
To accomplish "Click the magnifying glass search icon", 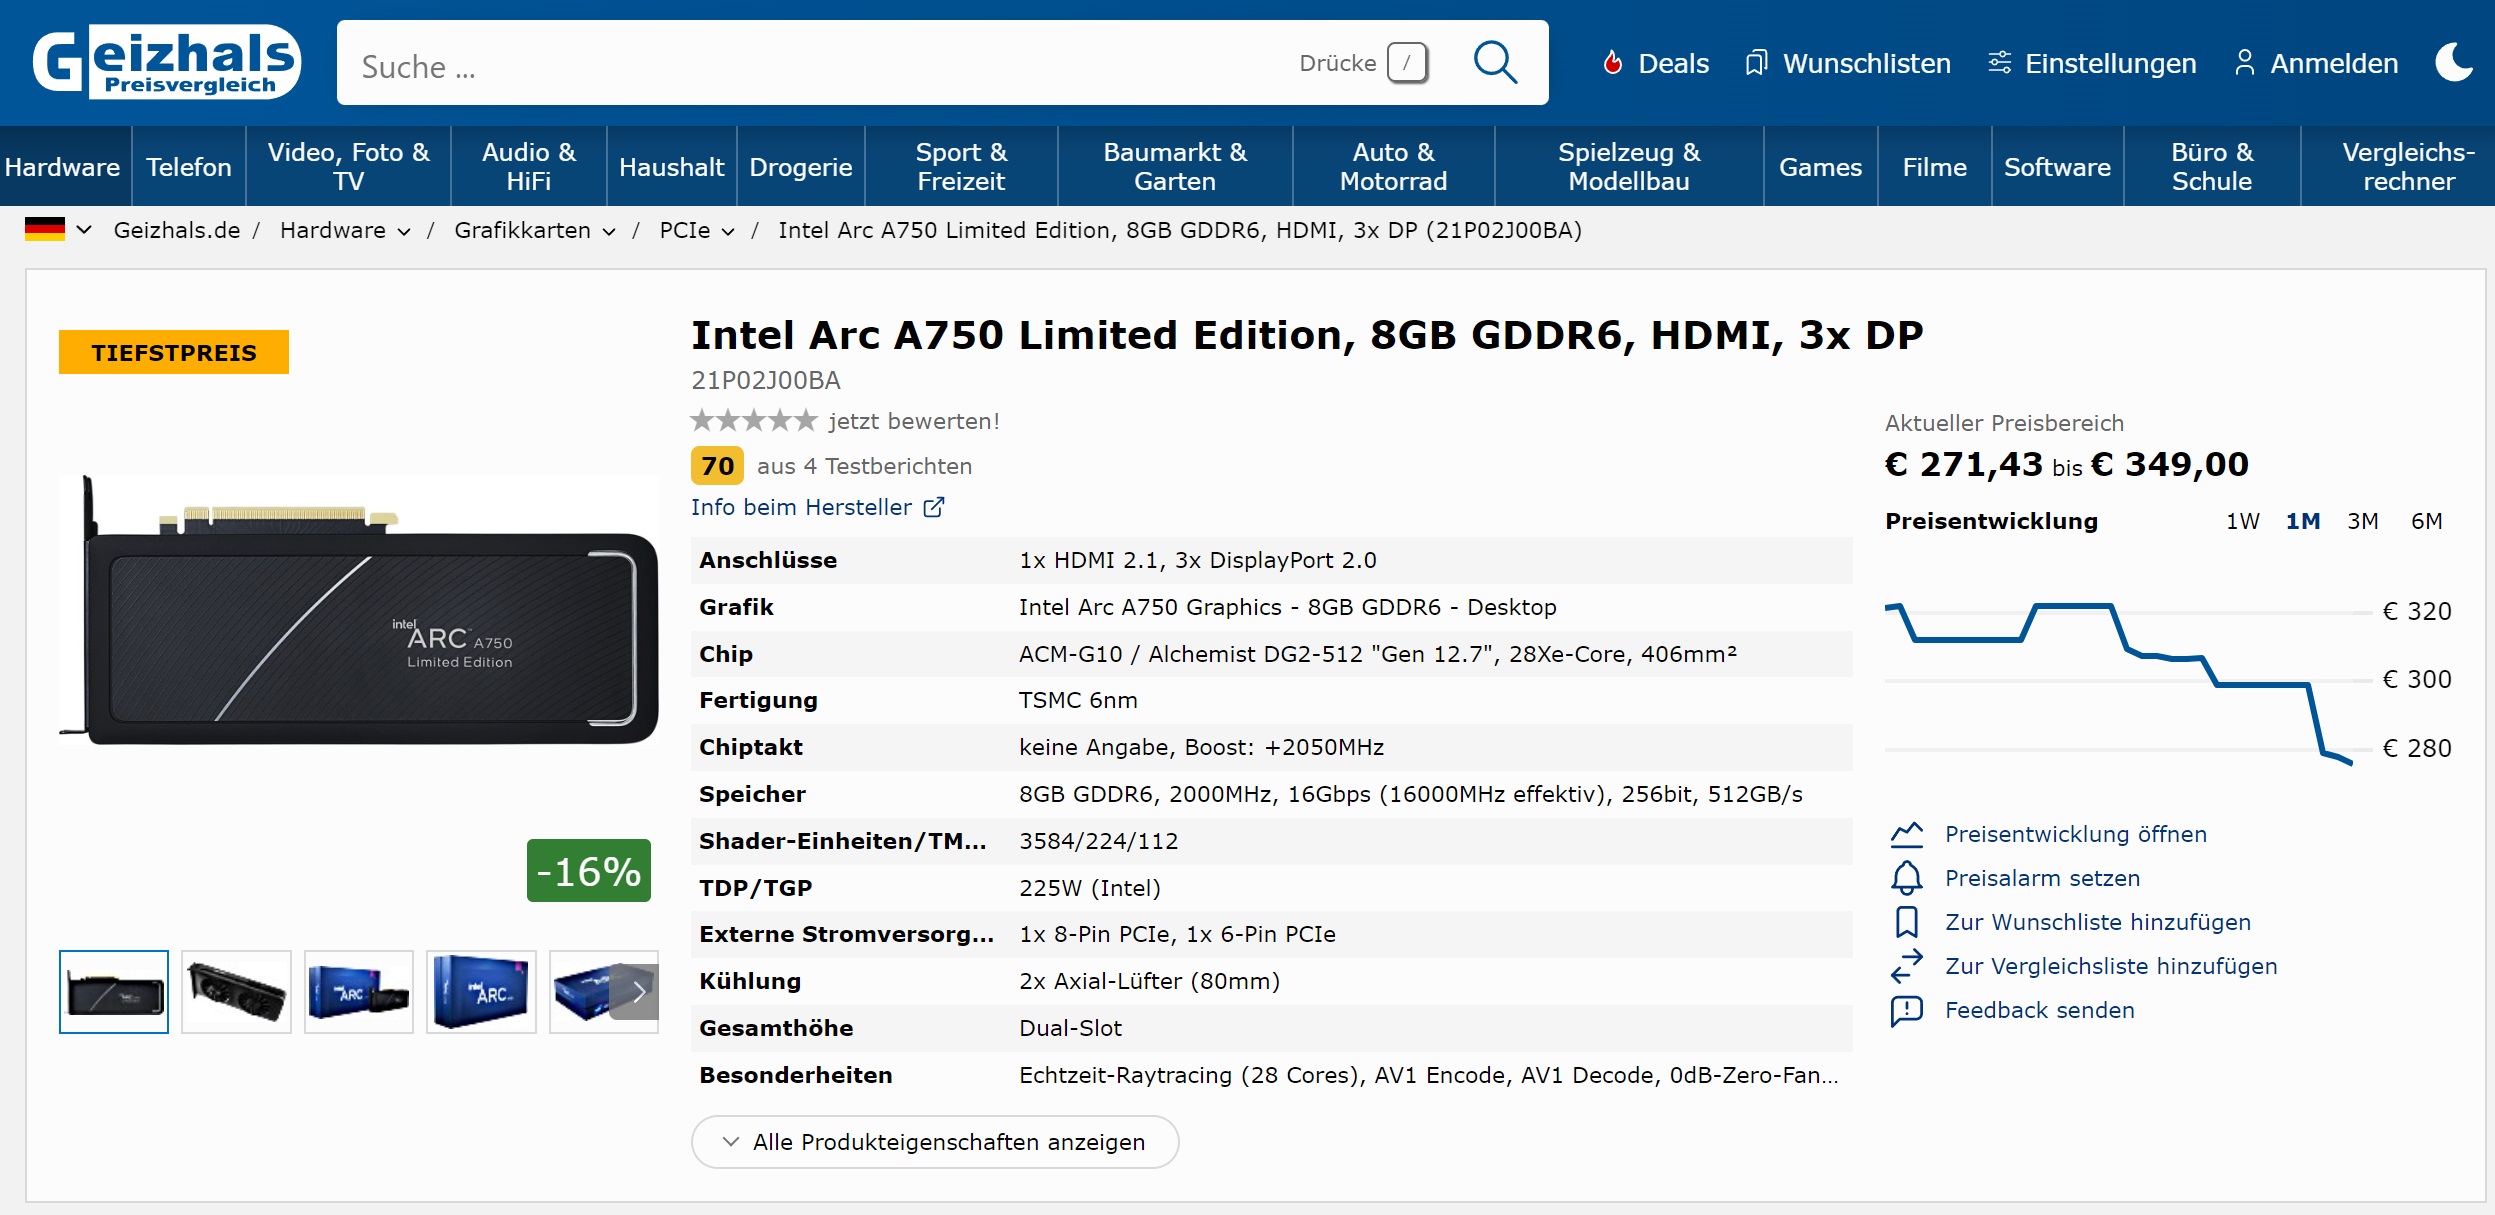I will click(1495, 63).
